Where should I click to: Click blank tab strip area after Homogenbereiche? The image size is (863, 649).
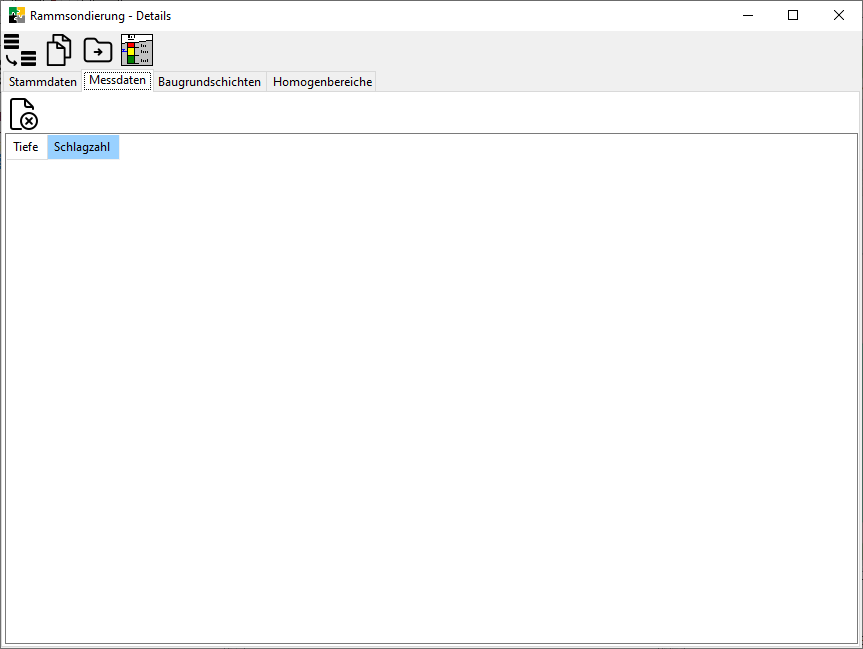600,82
